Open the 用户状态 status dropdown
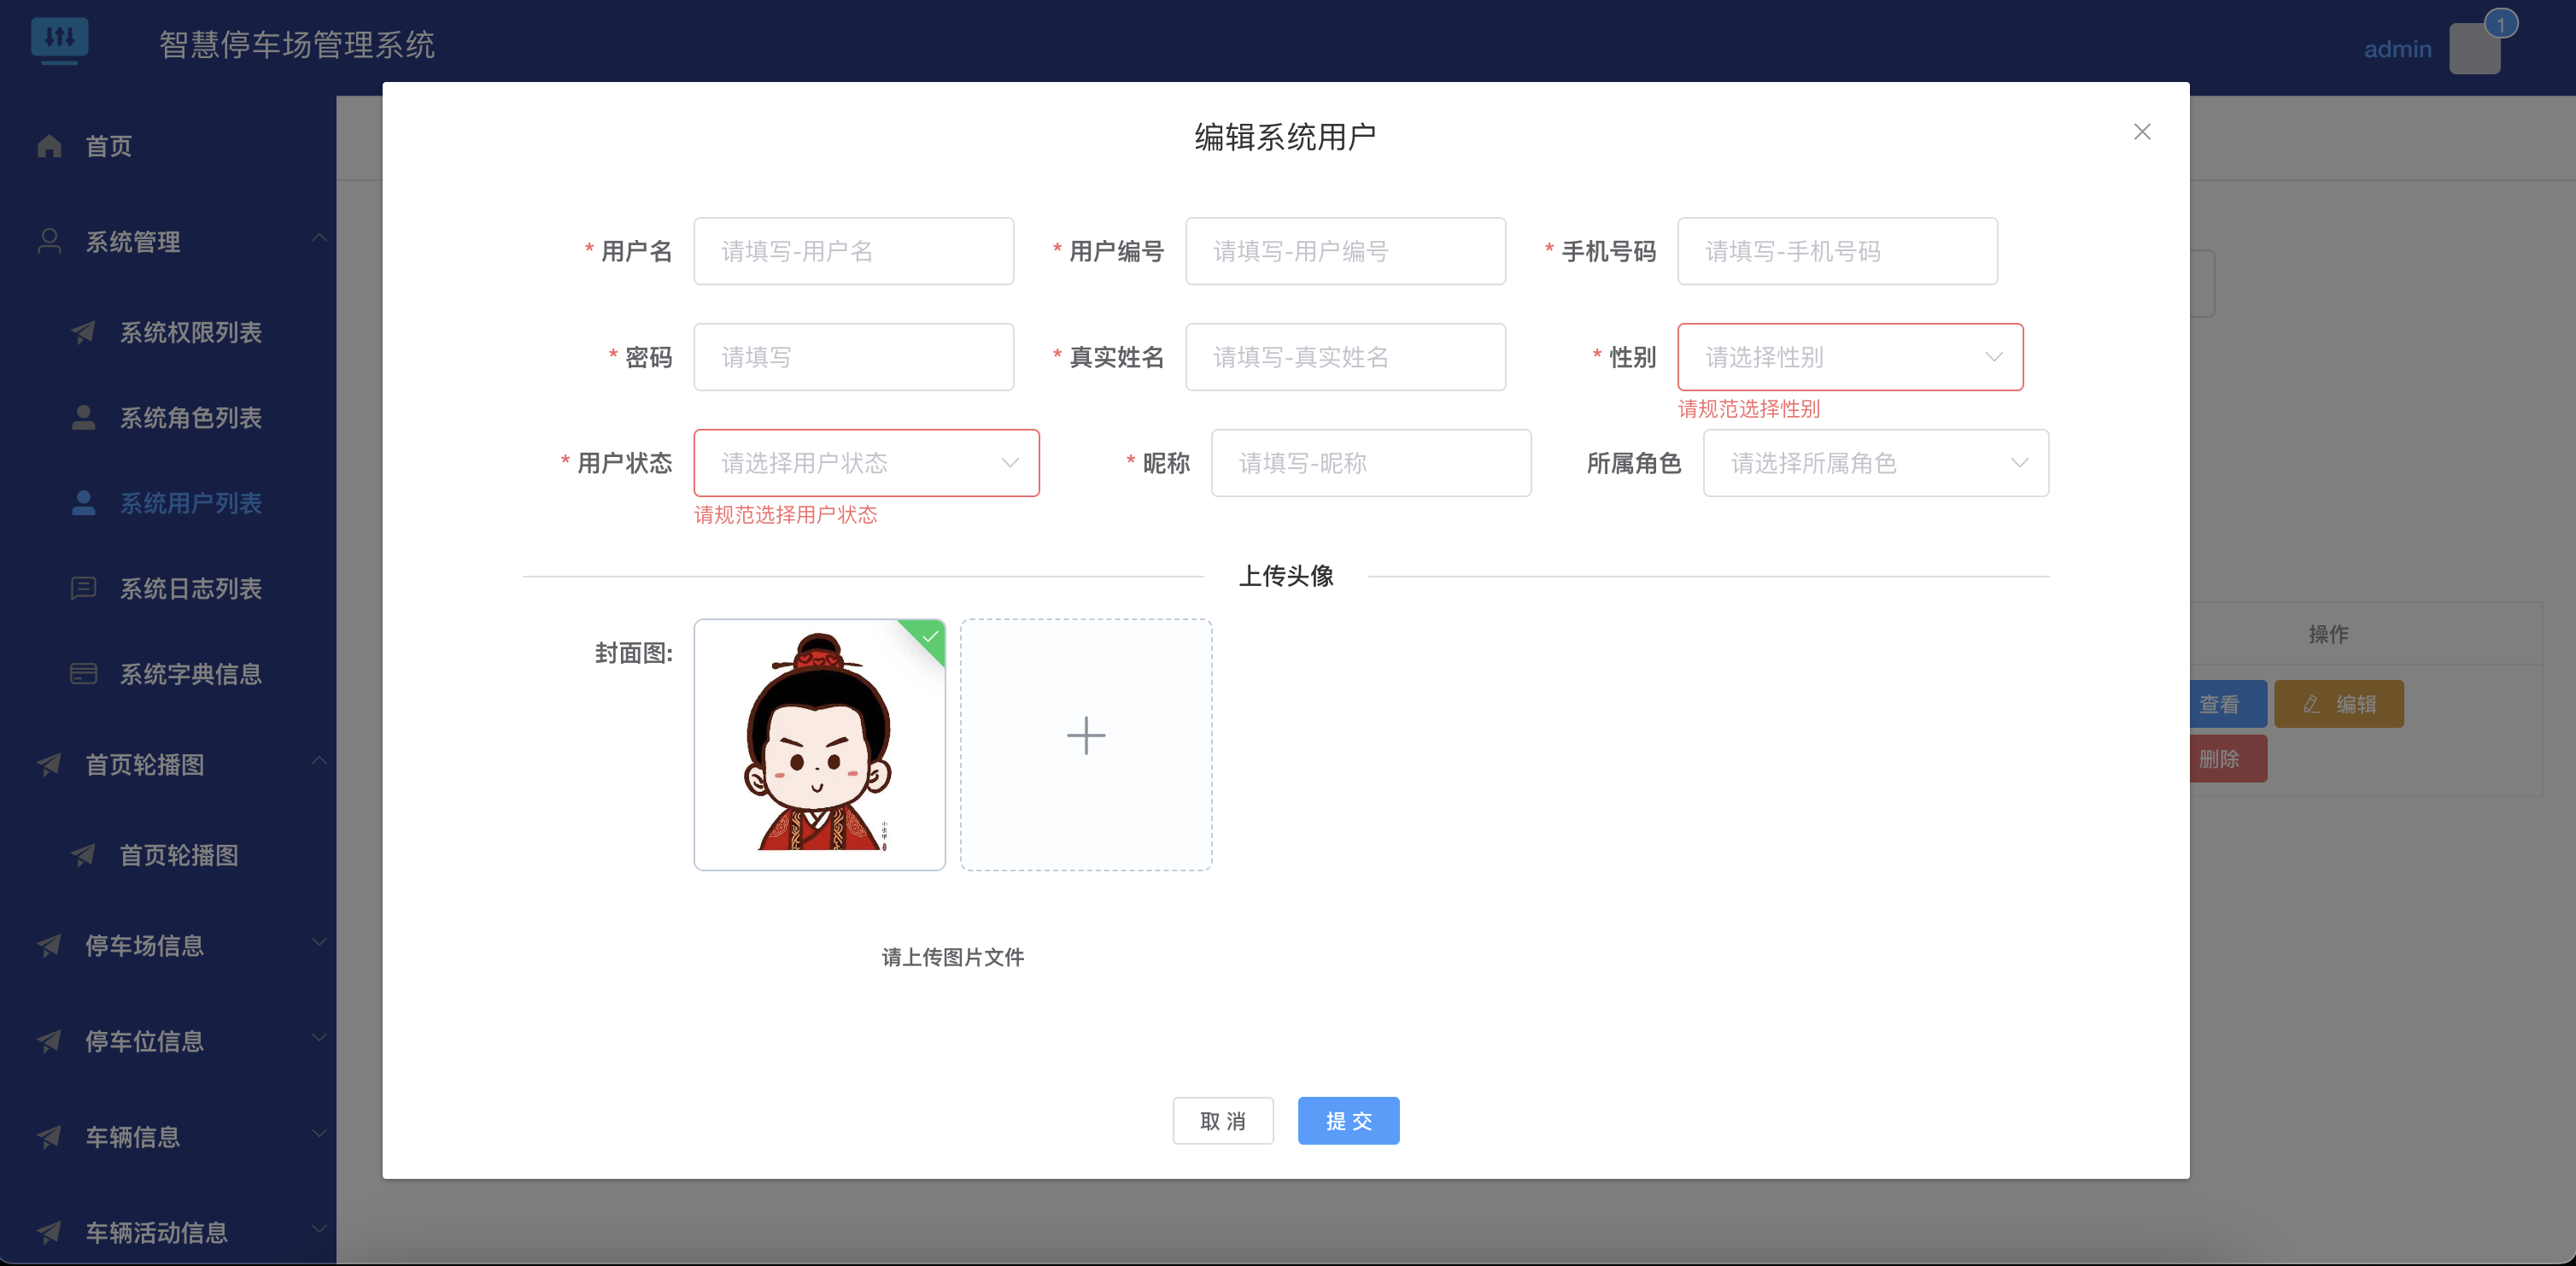The height and width of the screenshot is (1266, 2576). 866,463
